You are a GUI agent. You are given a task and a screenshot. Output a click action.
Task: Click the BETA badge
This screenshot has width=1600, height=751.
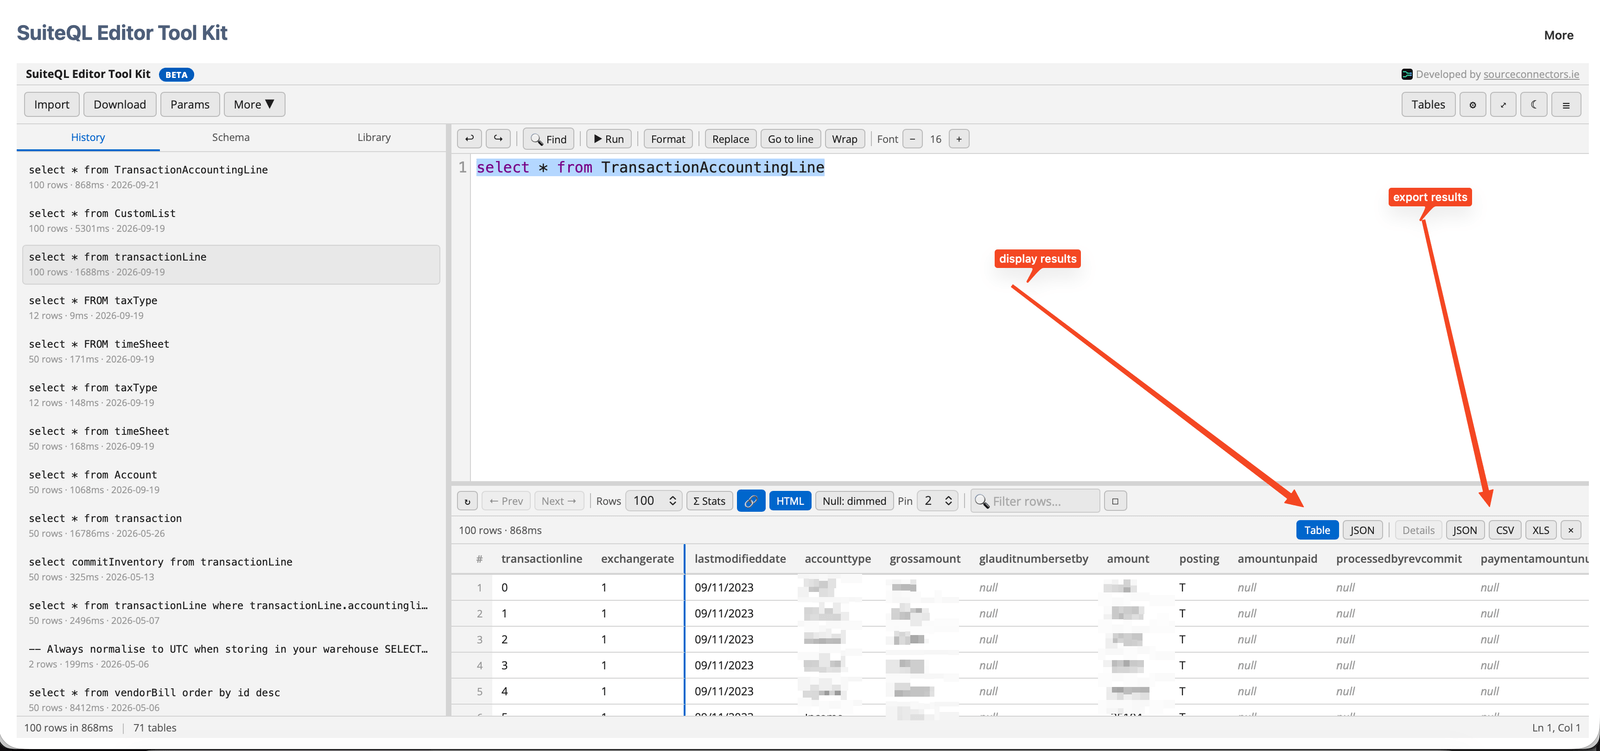coord(177,74)
